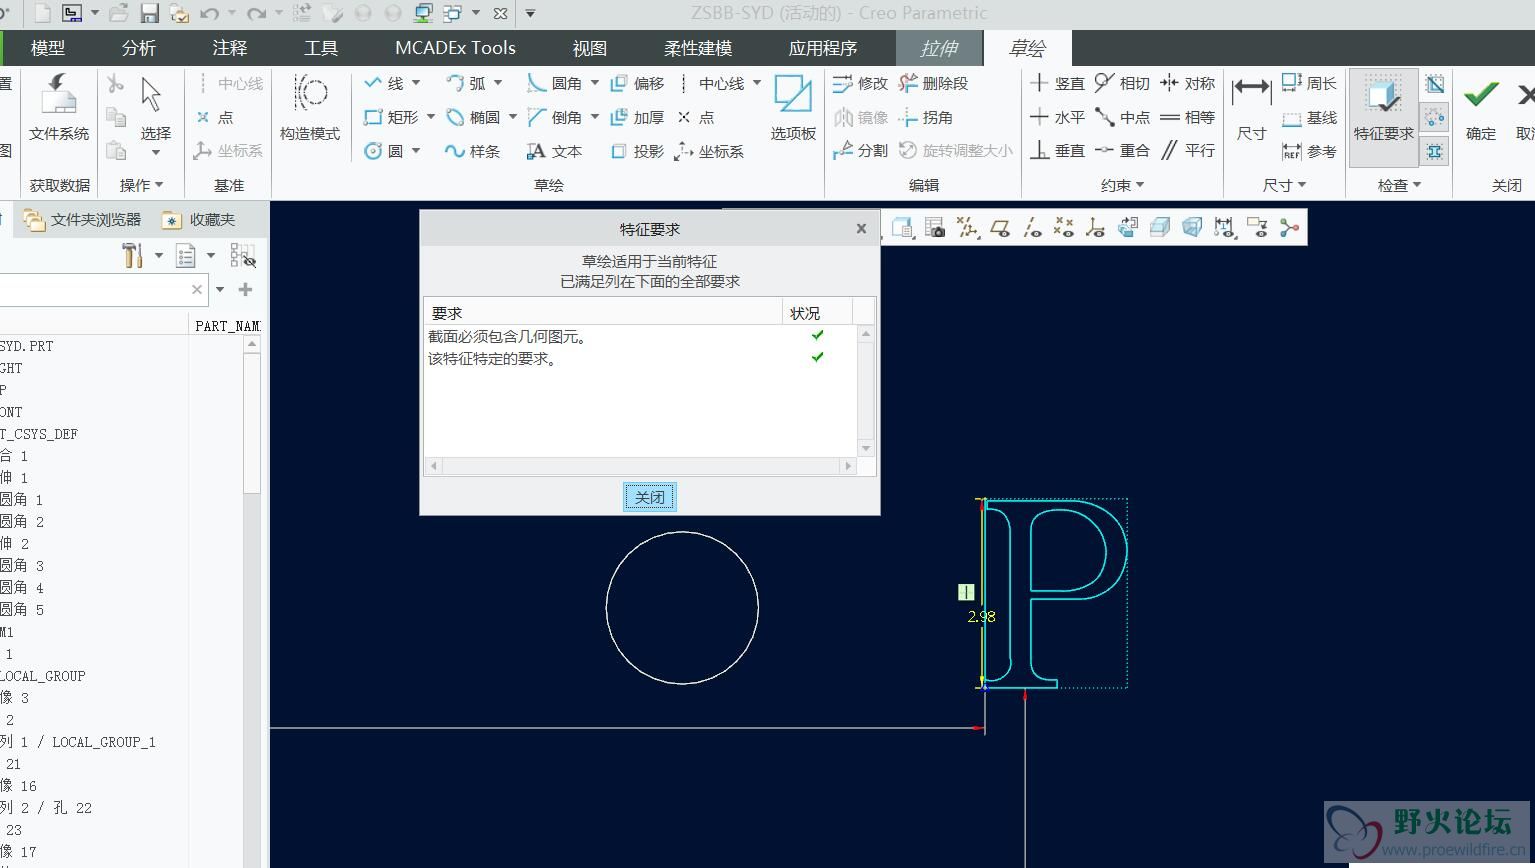Open the Palette (选项板) tool

click(x=793, y=107)
